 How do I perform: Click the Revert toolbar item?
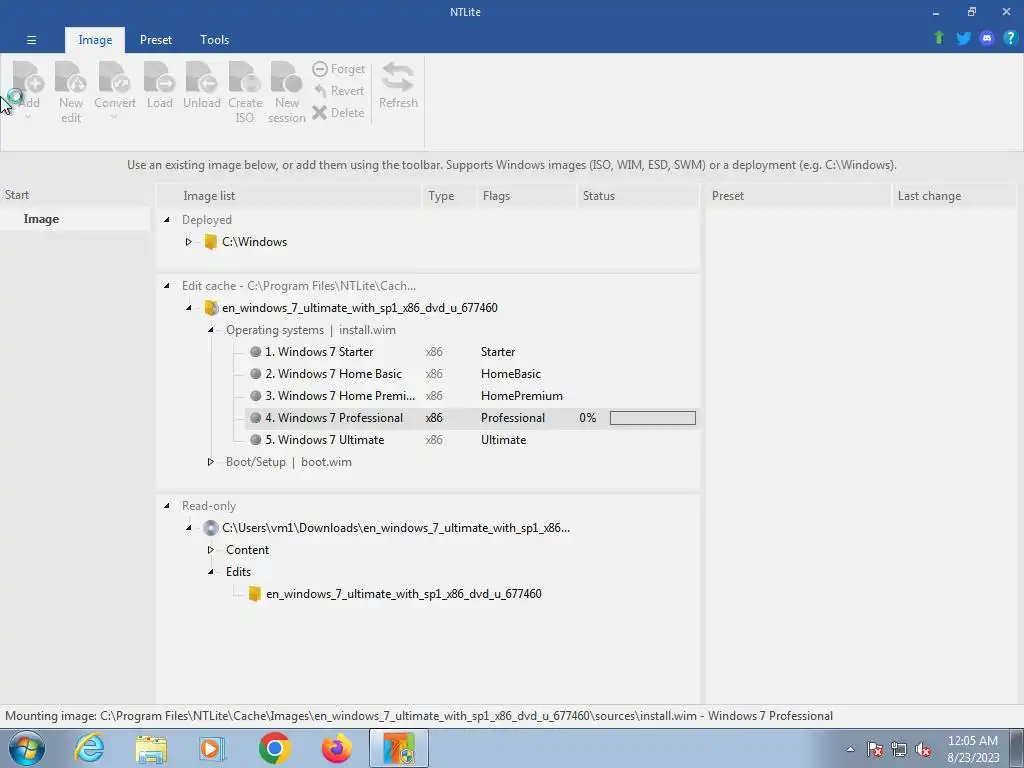(x=339, y=91)
